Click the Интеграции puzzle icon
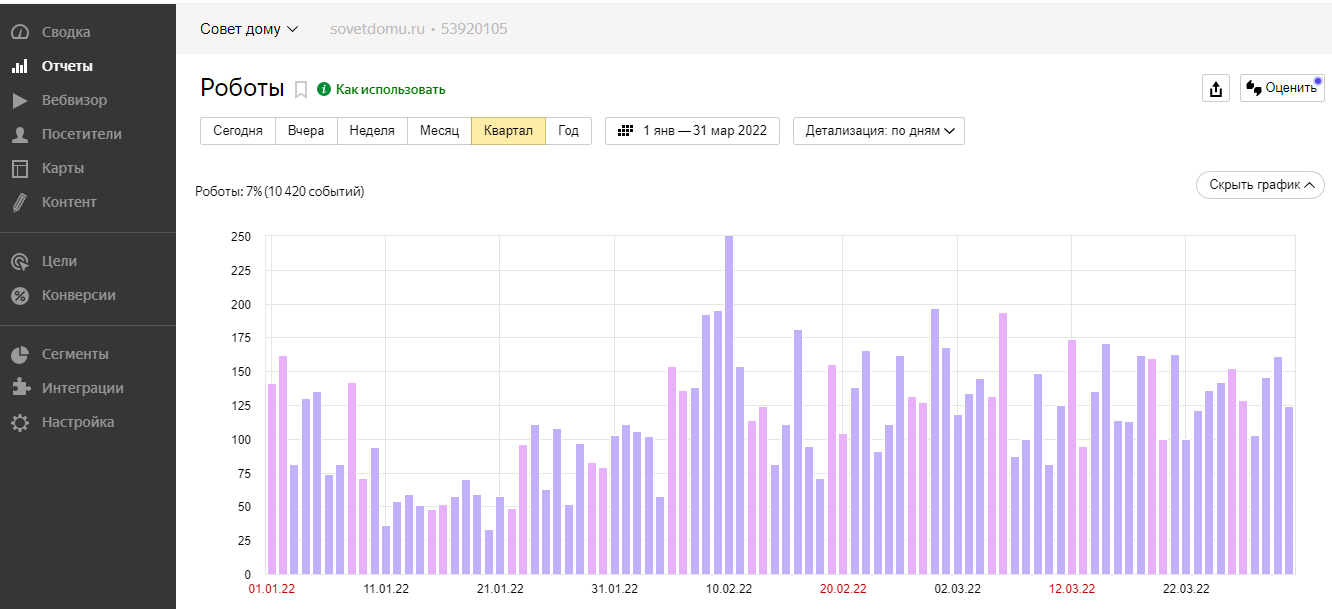1332x609 pixels. click(x=19, y=388)
